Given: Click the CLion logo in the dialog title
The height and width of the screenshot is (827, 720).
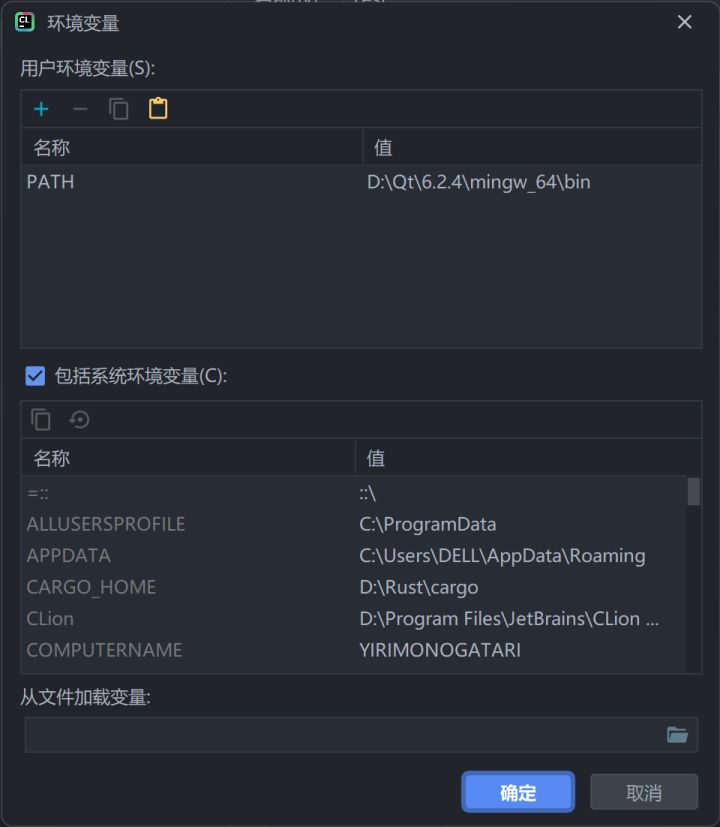Looking at the screenshot, I should pos(23,21).
